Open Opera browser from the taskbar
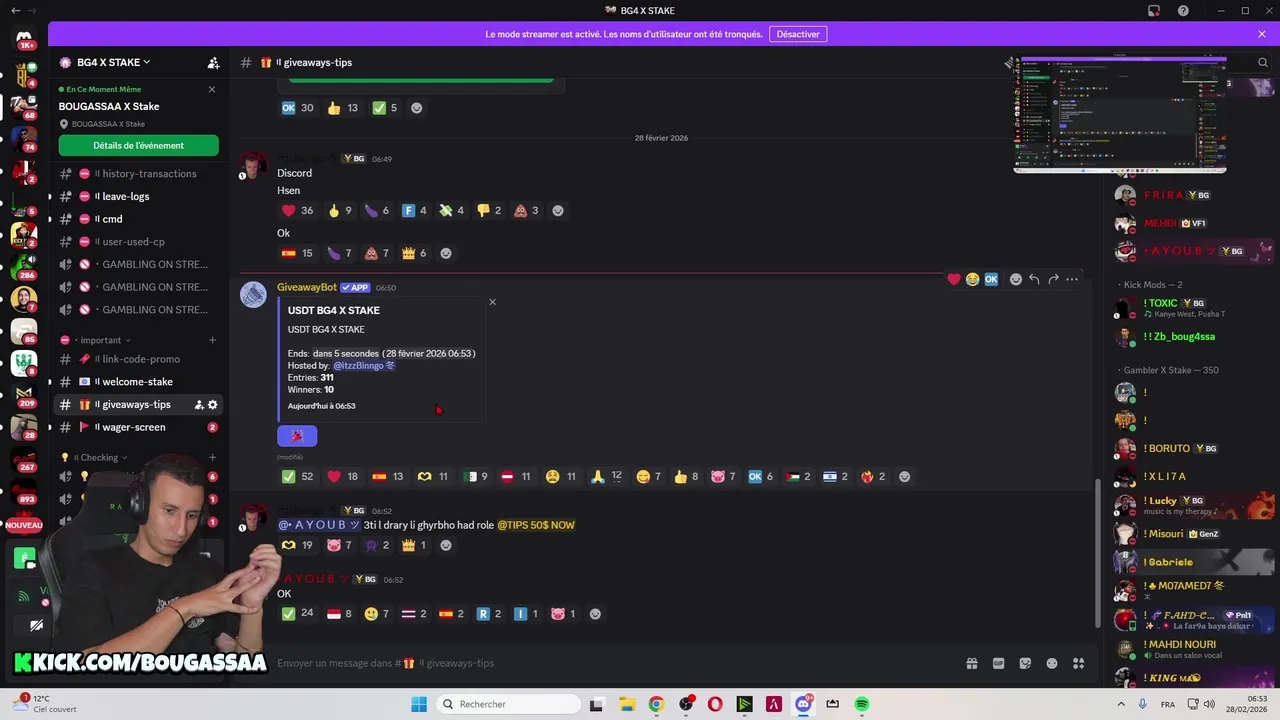The width and height of the screenshot is (1280, 720). [715, 704]
